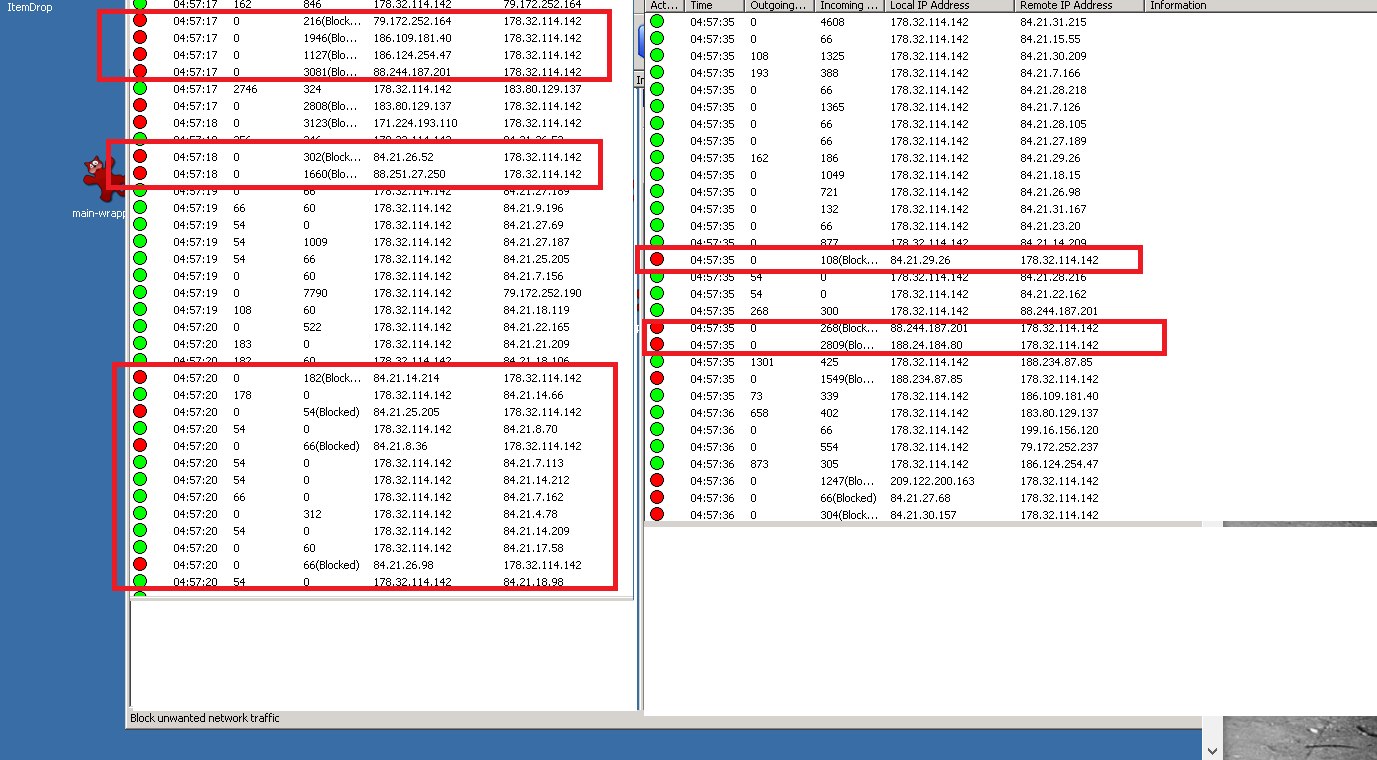This screenshot has height=760, width=1377.
Task: Click green dot of 84.21.4.78 row
Action: click(140, 513)
